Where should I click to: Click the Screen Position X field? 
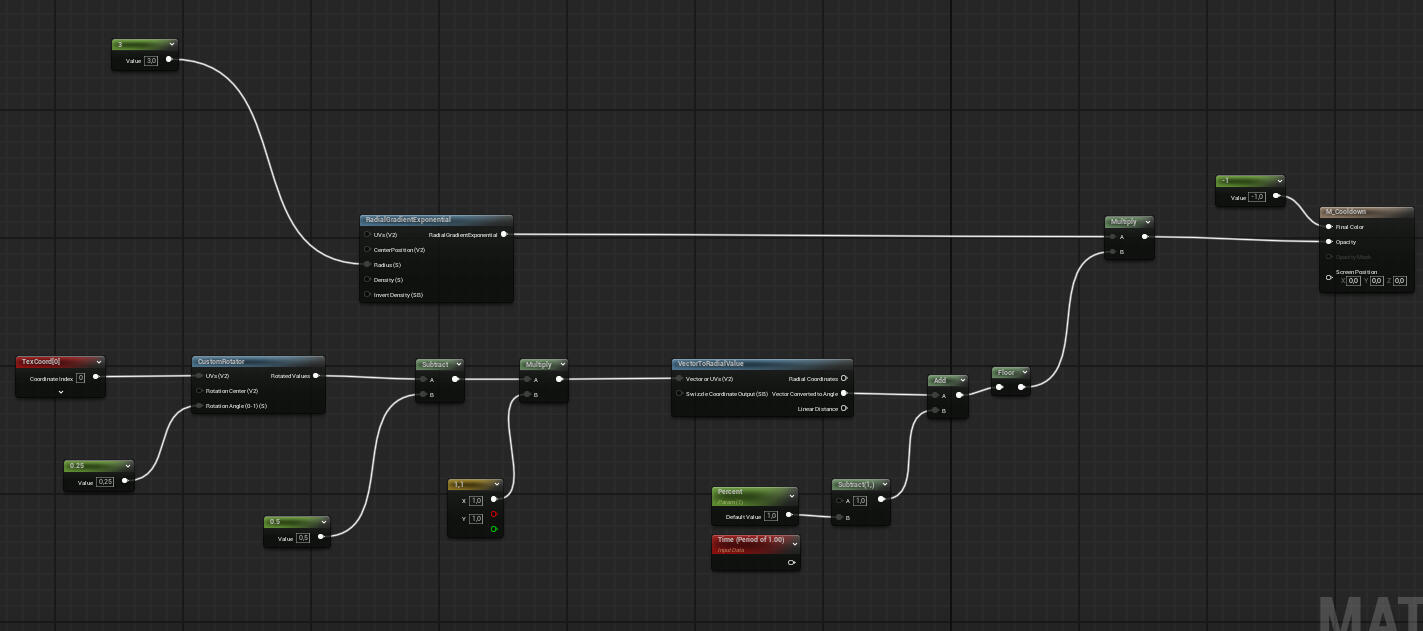(x=1353, y=281)
